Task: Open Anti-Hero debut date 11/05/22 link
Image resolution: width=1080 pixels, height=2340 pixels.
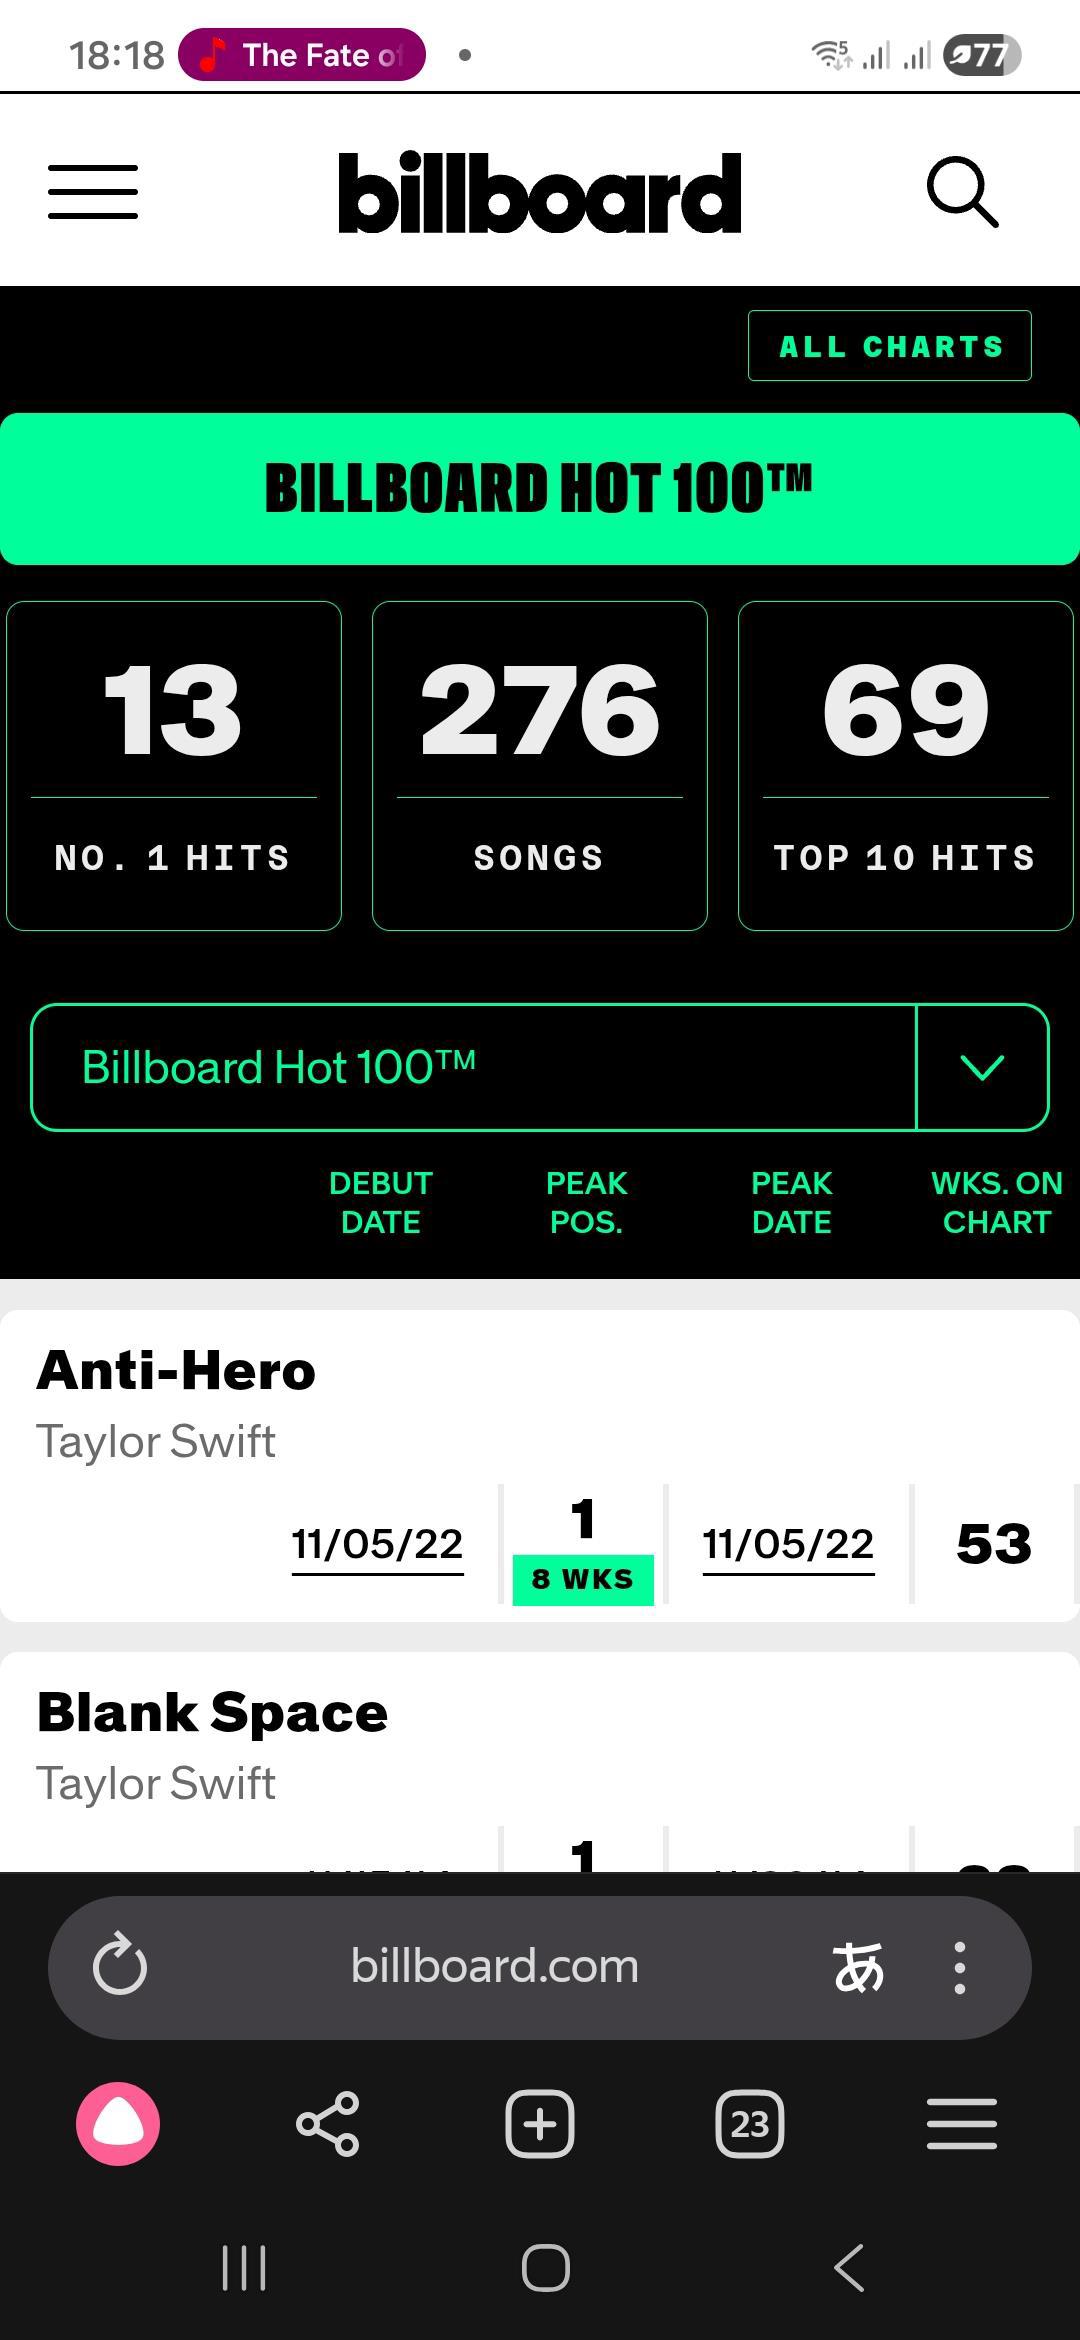Action: tap(377, 1544)
